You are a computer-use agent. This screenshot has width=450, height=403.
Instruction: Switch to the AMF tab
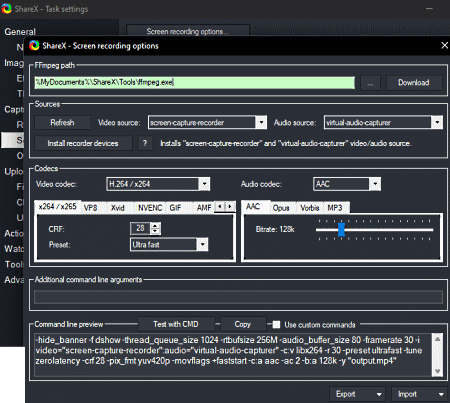(x=204, y=208)
